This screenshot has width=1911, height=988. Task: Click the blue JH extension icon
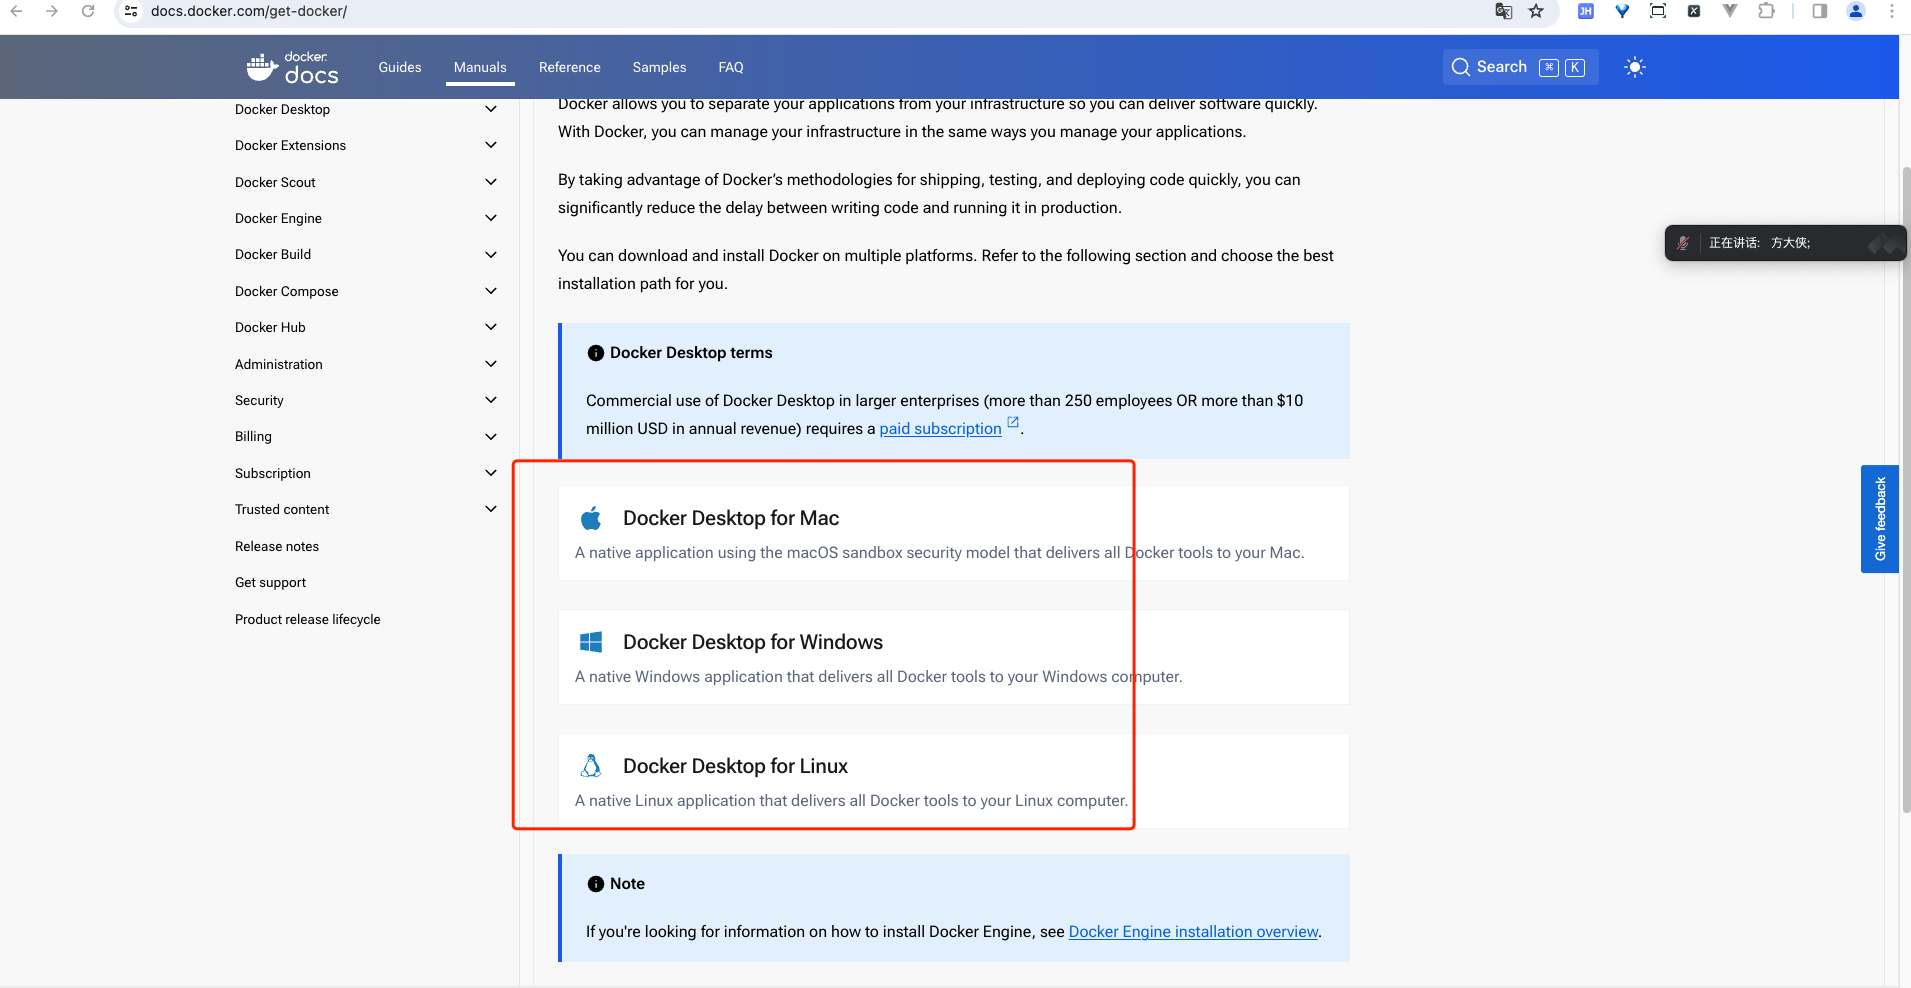[1586, 11]
